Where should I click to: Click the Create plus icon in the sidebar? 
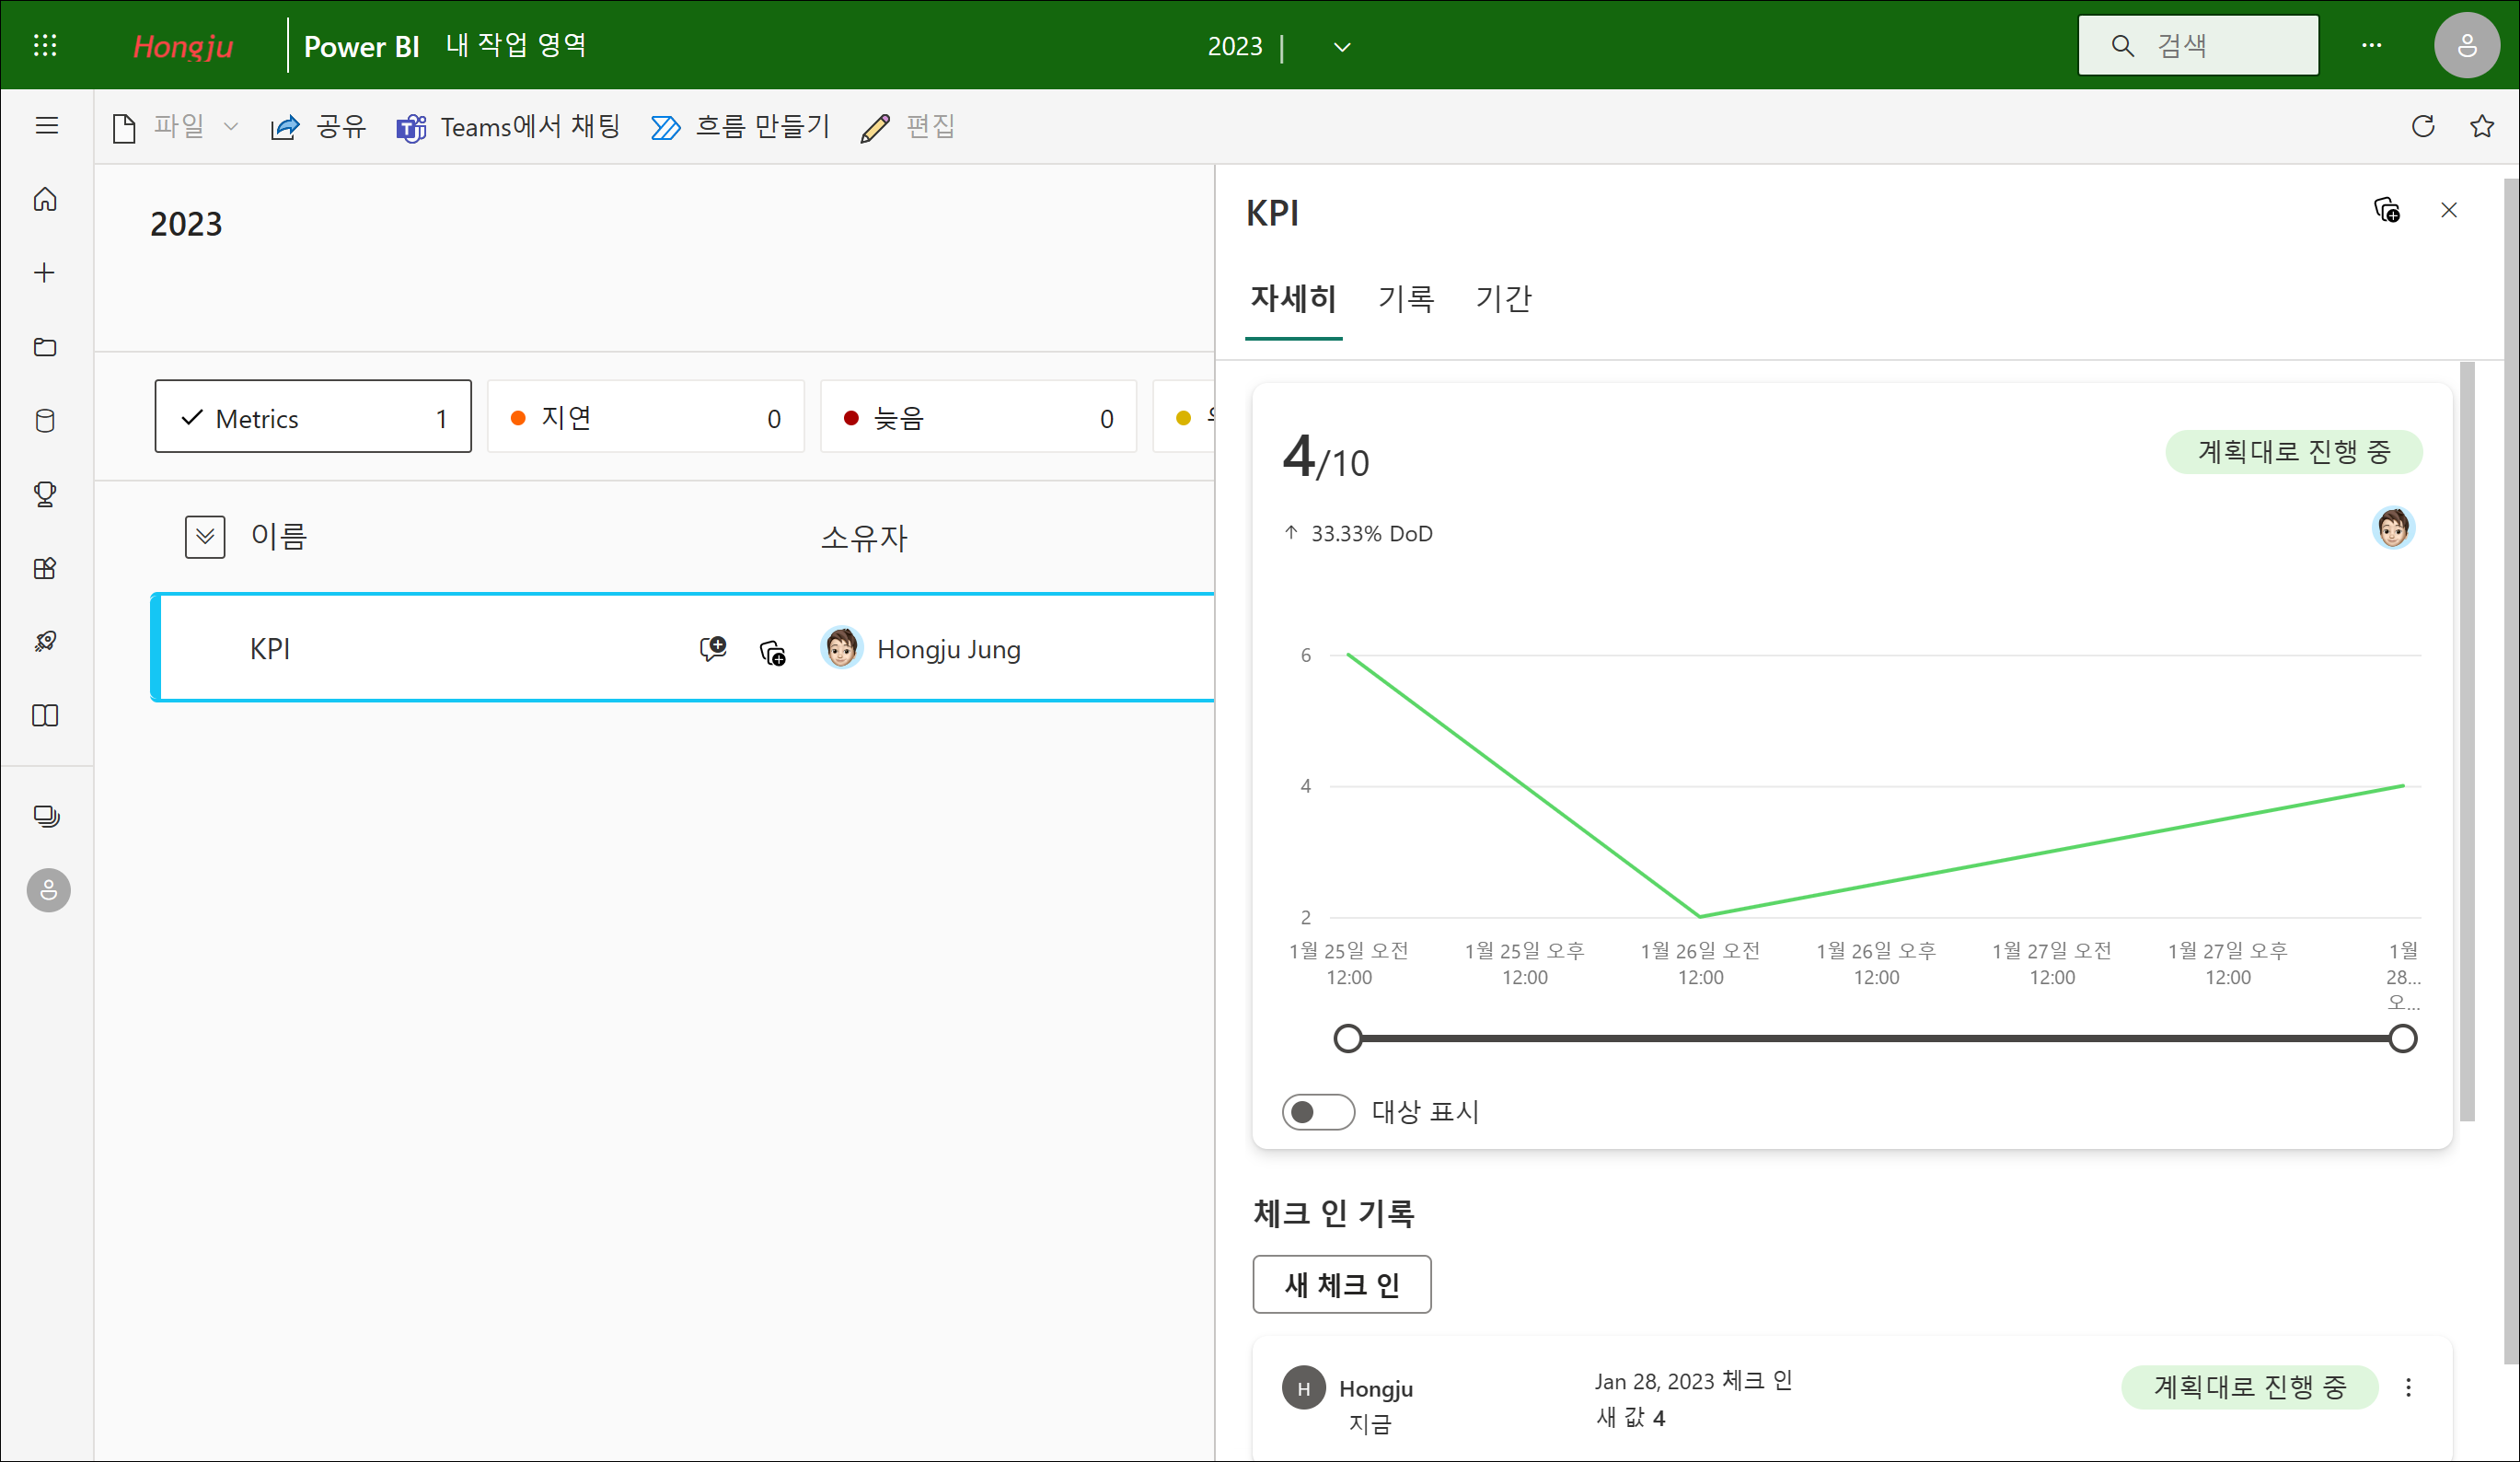click(x=45, y=273)
